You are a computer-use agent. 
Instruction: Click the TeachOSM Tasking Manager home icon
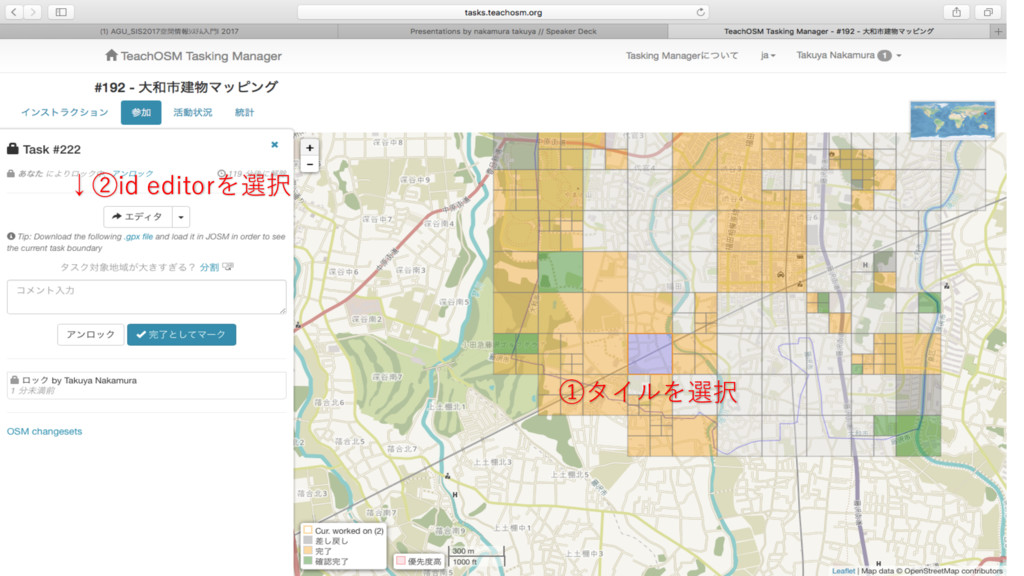(x=111, y=56)
